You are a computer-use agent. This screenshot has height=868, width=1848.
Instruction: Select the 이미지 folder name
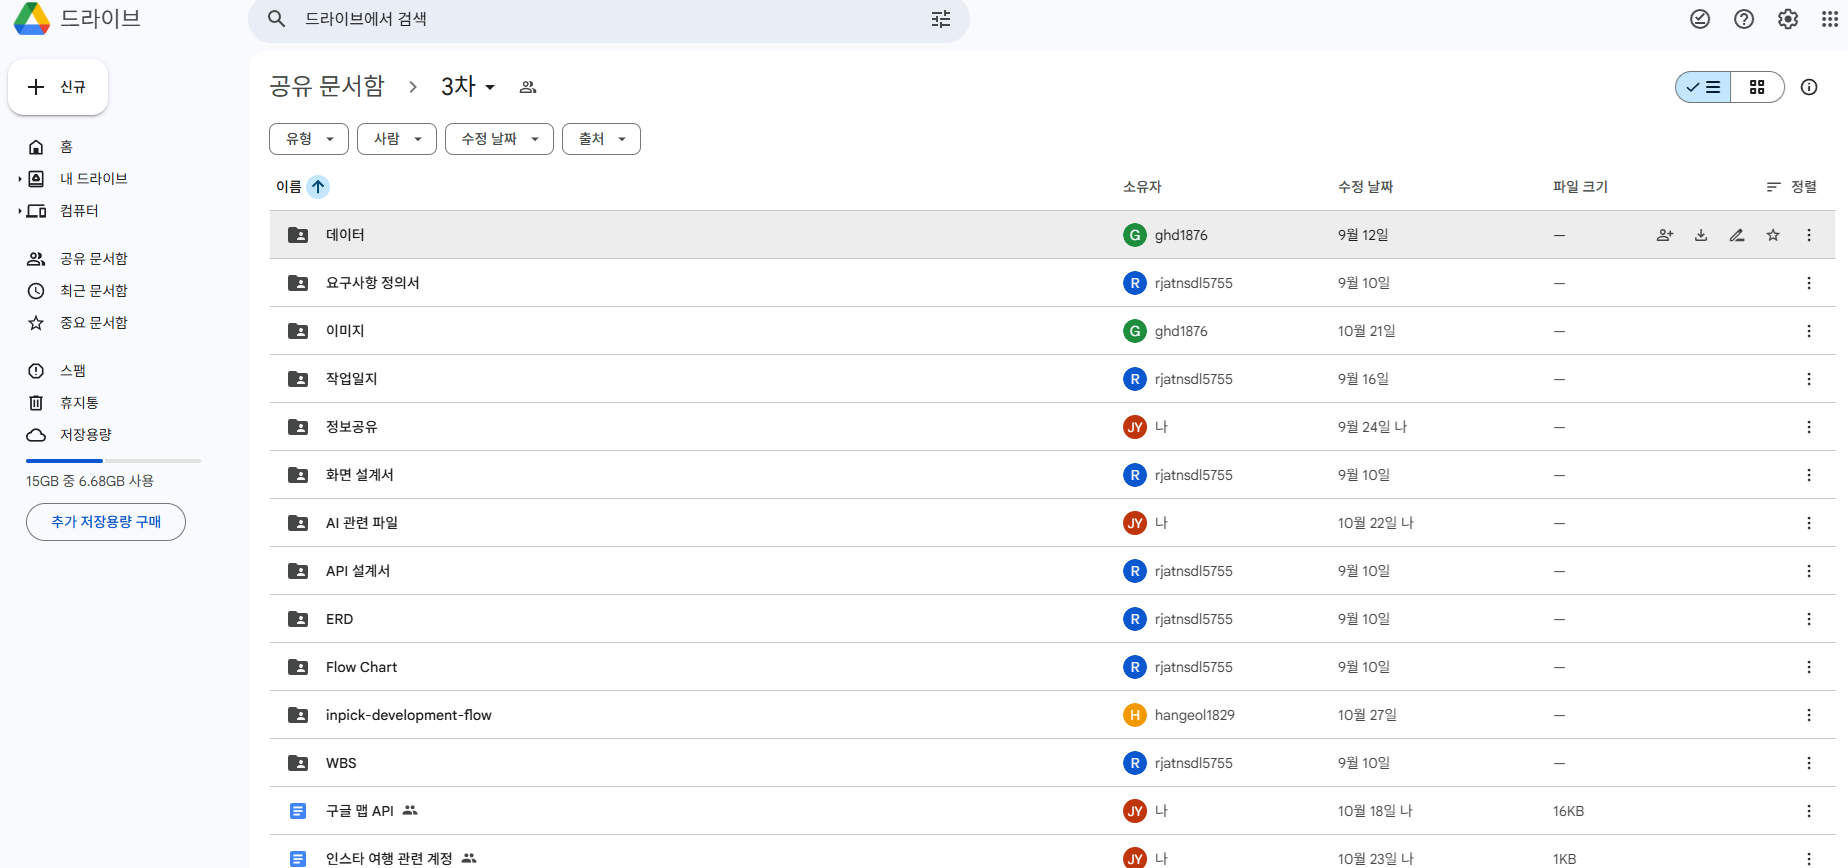coord(345,331)
